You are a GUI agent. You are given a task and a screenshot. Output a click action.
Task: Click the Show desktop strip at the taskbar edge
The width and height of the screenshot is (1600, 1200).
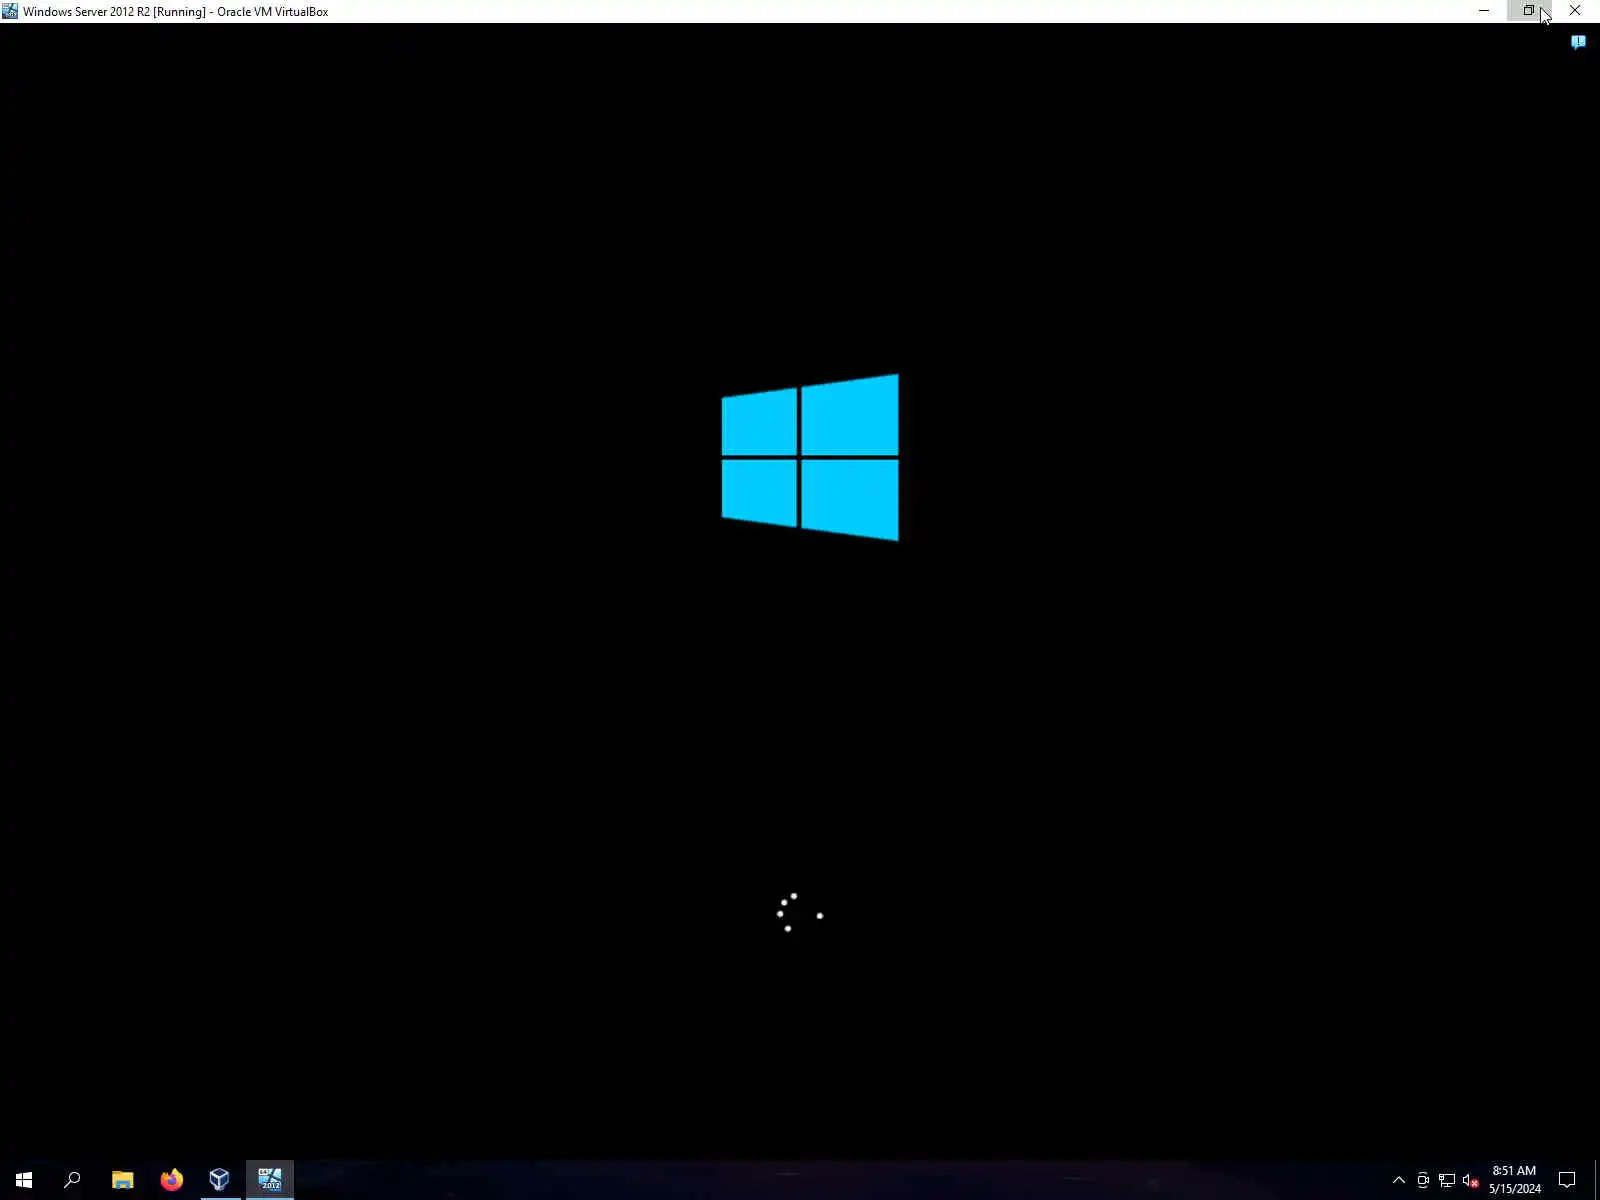[1597, 1180]
